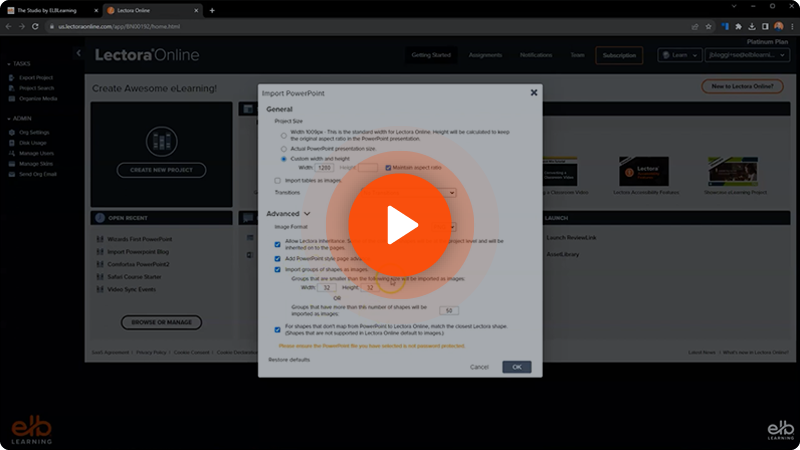Open Lectora Accessibility Features thumbnail

coord(644,171)
